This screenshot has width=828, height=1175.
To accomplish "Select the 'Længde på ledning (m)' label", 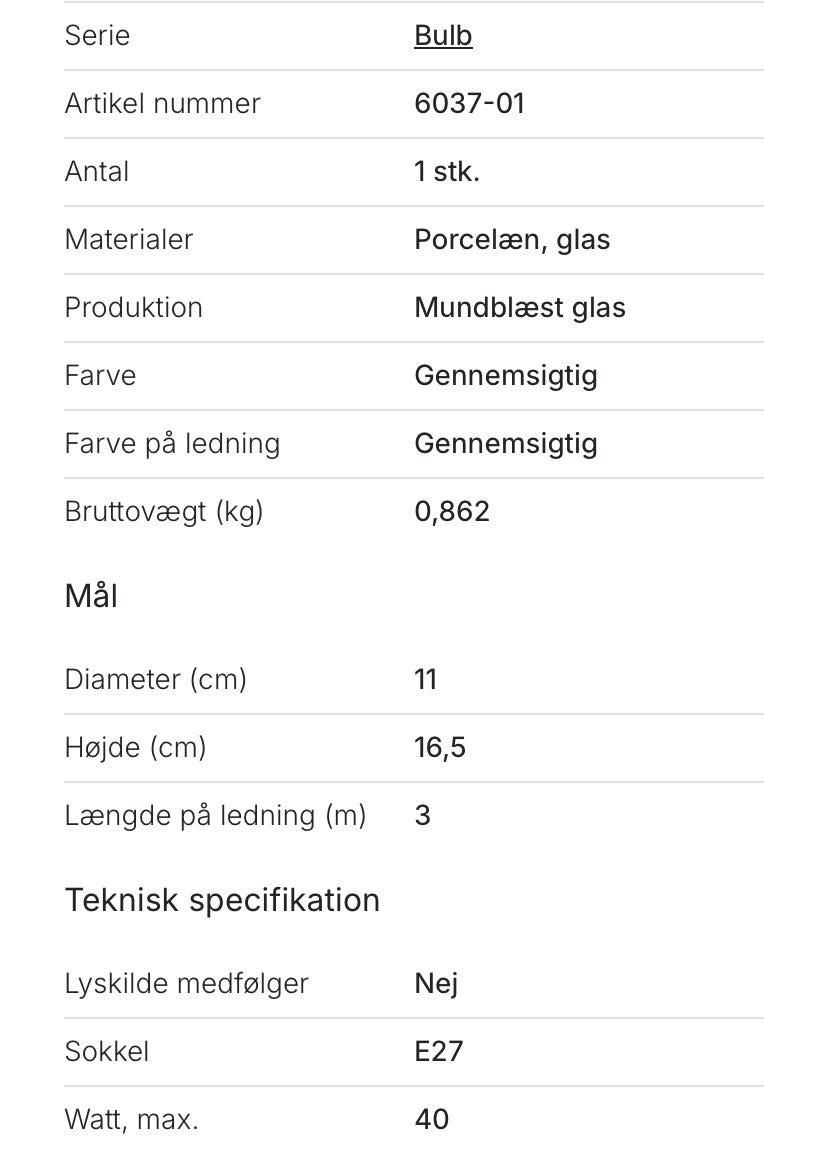I will point(215,816).
